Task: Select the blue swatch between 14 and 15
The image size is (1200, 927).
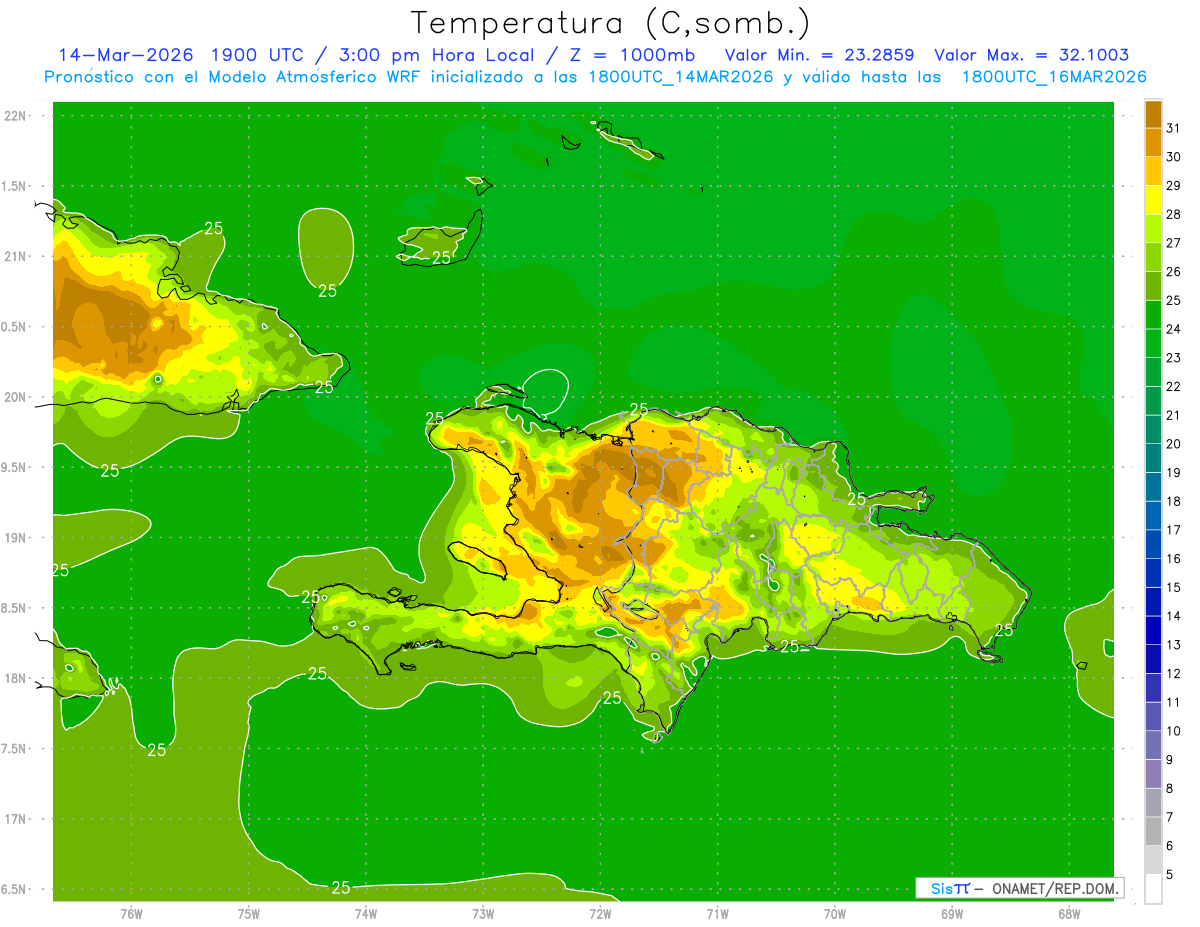Action: 1153,602
